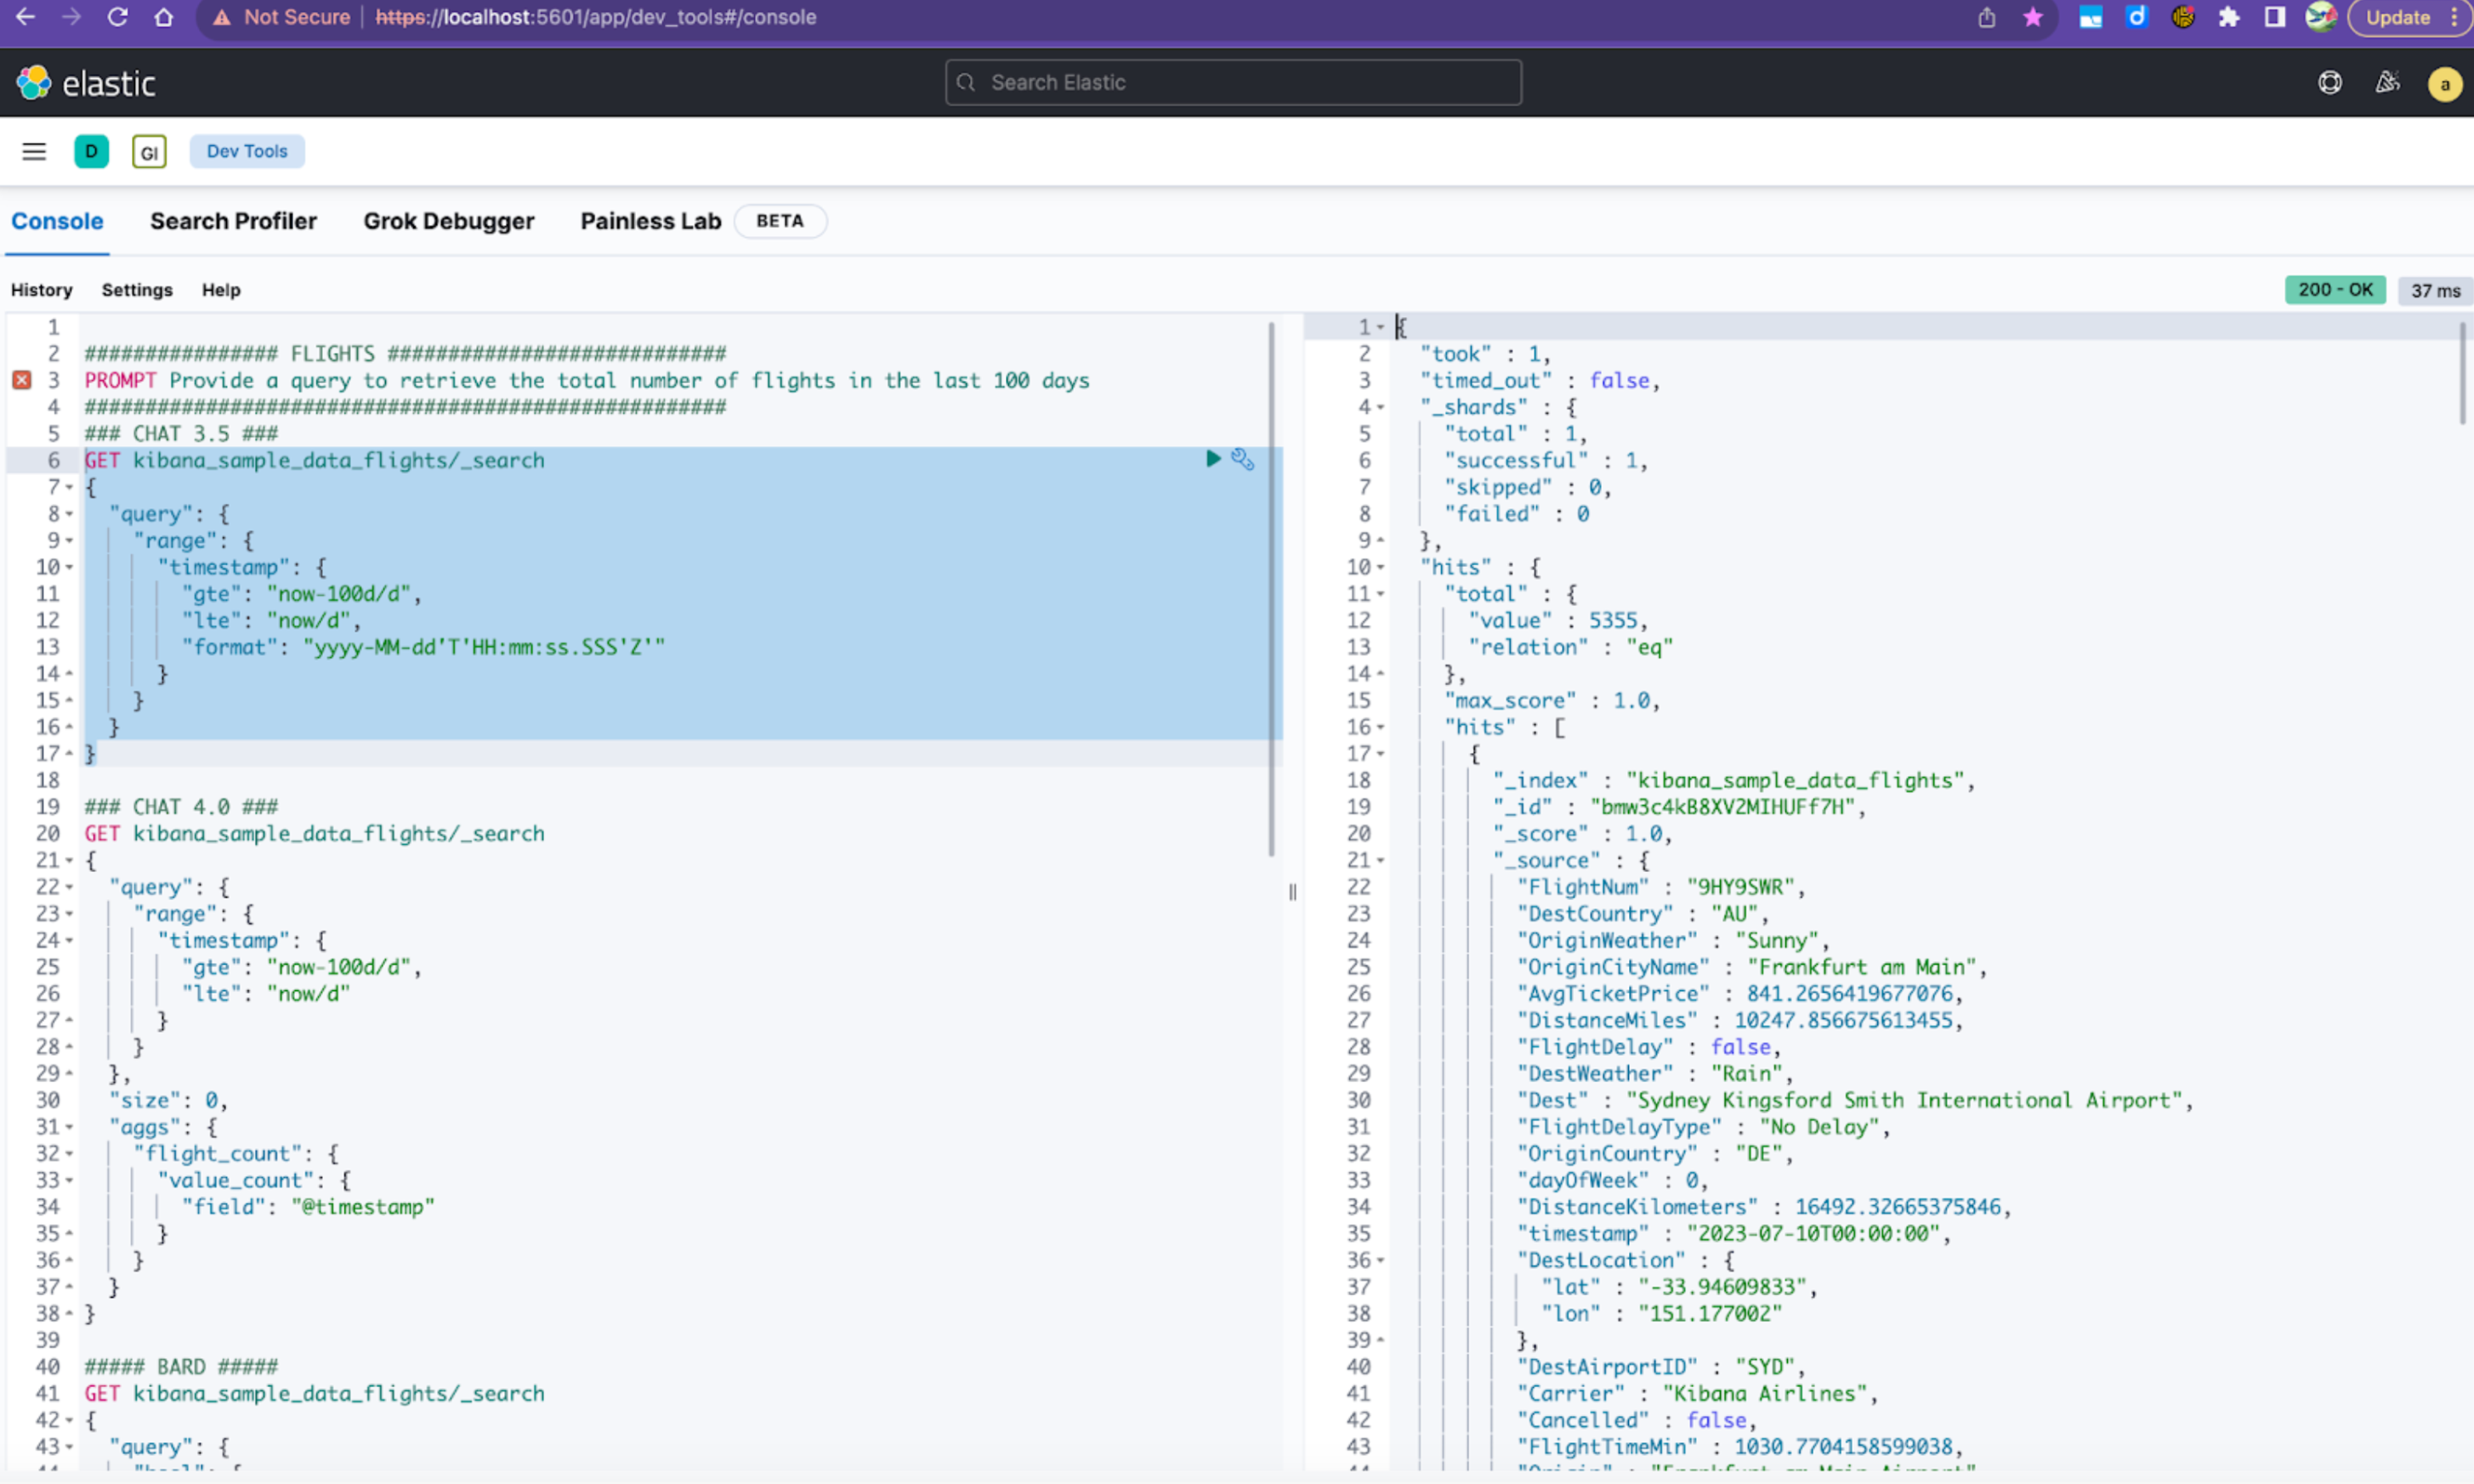Image resolution: width=2474 pixels, height=1484 pixels.
Task: Open the Grok Debugger tab
Action: tap(448, 221)
